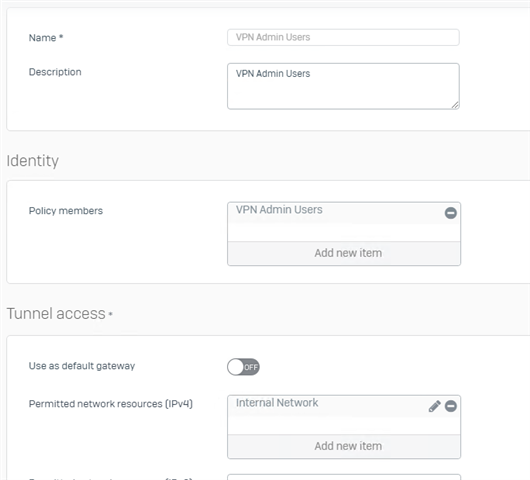
Task: Select the VPN Admin Users policy member entry
Action: 335,212
